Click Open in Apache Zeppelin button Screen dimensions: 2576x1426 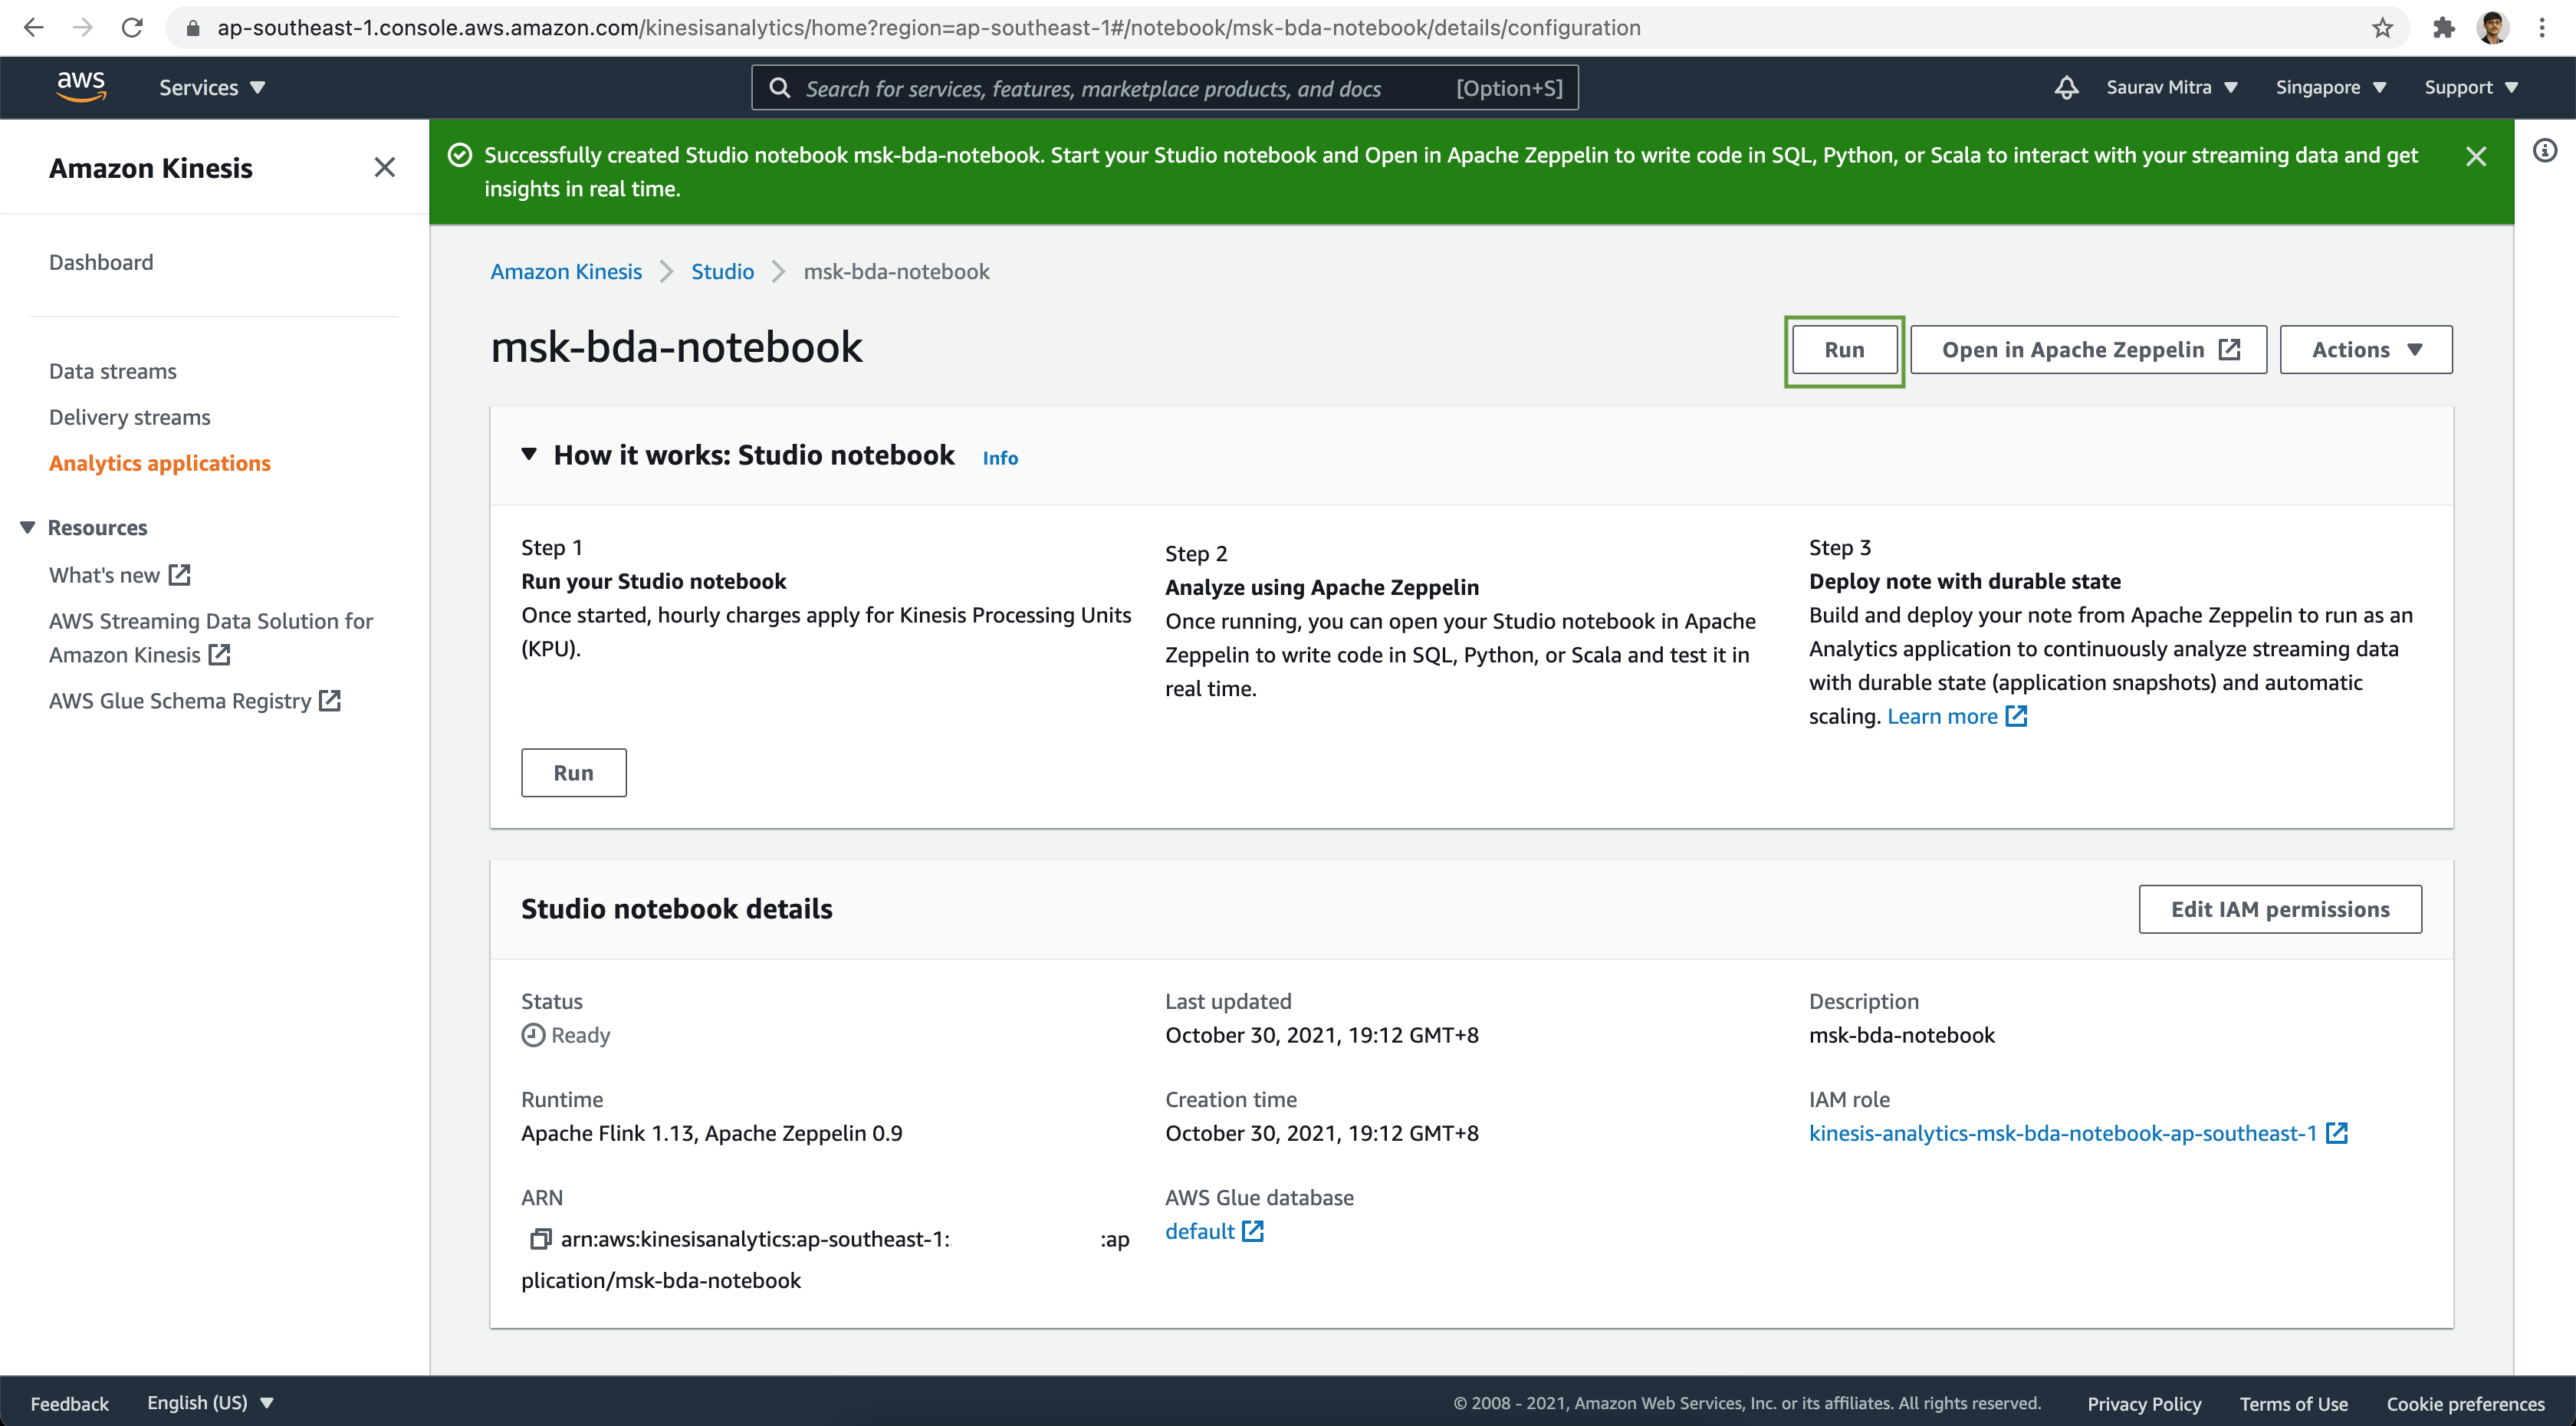[2088, 350]
